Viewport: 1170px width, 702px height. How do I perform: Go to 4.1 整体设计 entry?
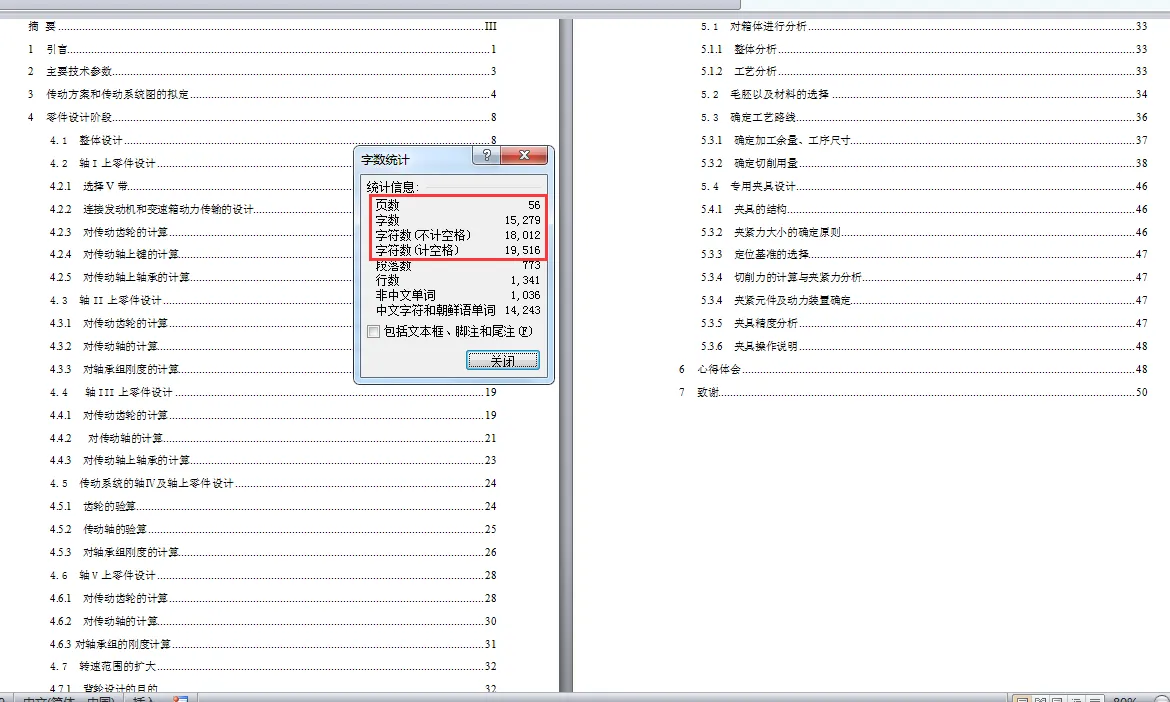click(273, 140)
